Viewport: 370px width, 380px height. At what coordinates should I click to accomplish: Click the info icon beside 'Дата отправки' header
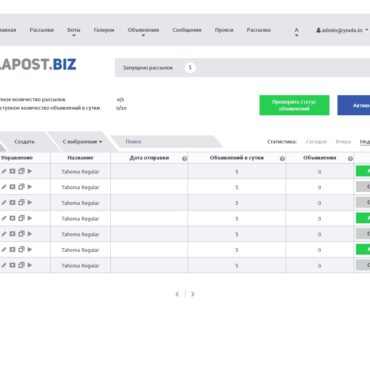(185, 159)
